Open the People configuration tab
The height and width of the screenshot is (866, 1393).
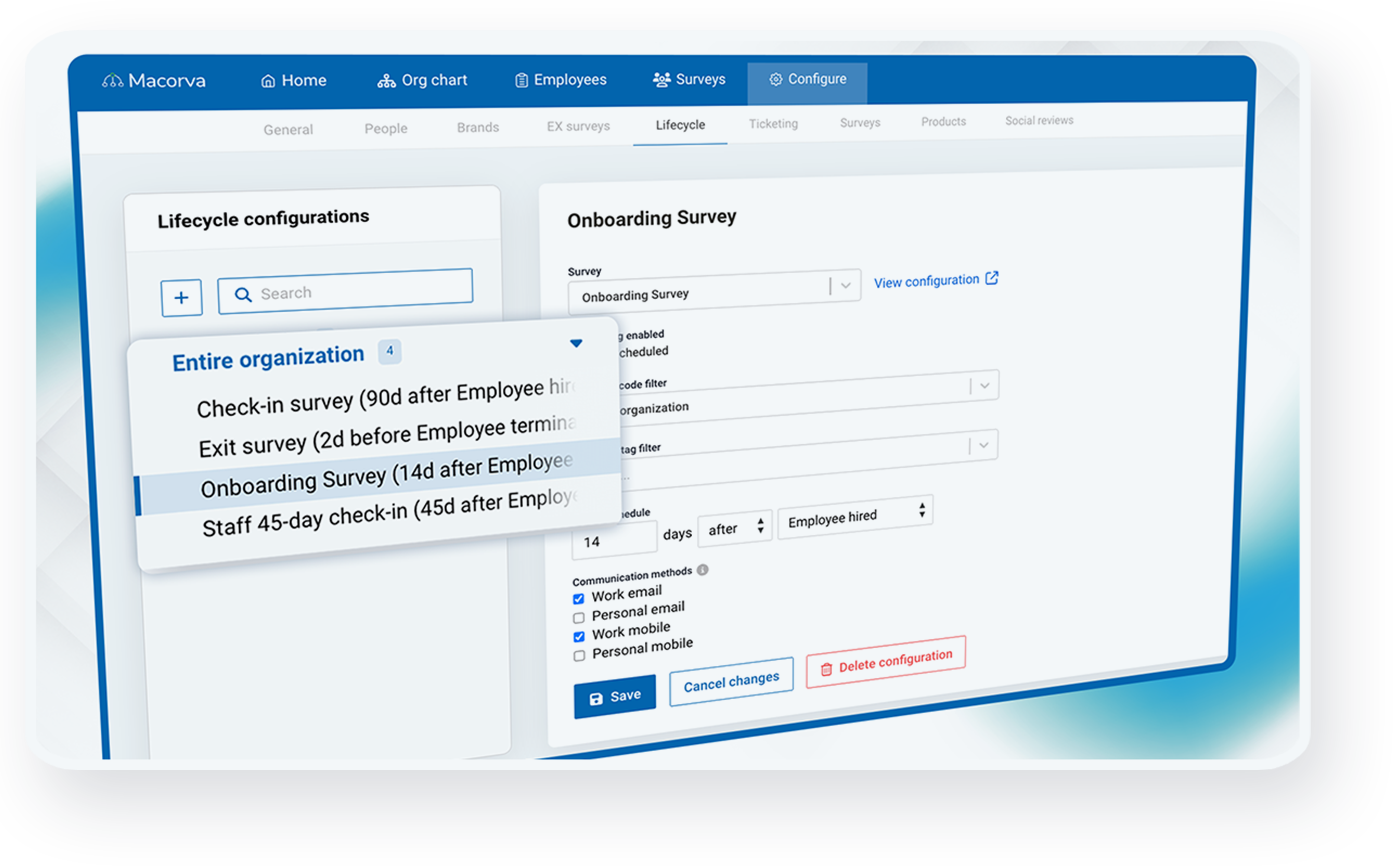pyautogui.click(x=386, y=128)
